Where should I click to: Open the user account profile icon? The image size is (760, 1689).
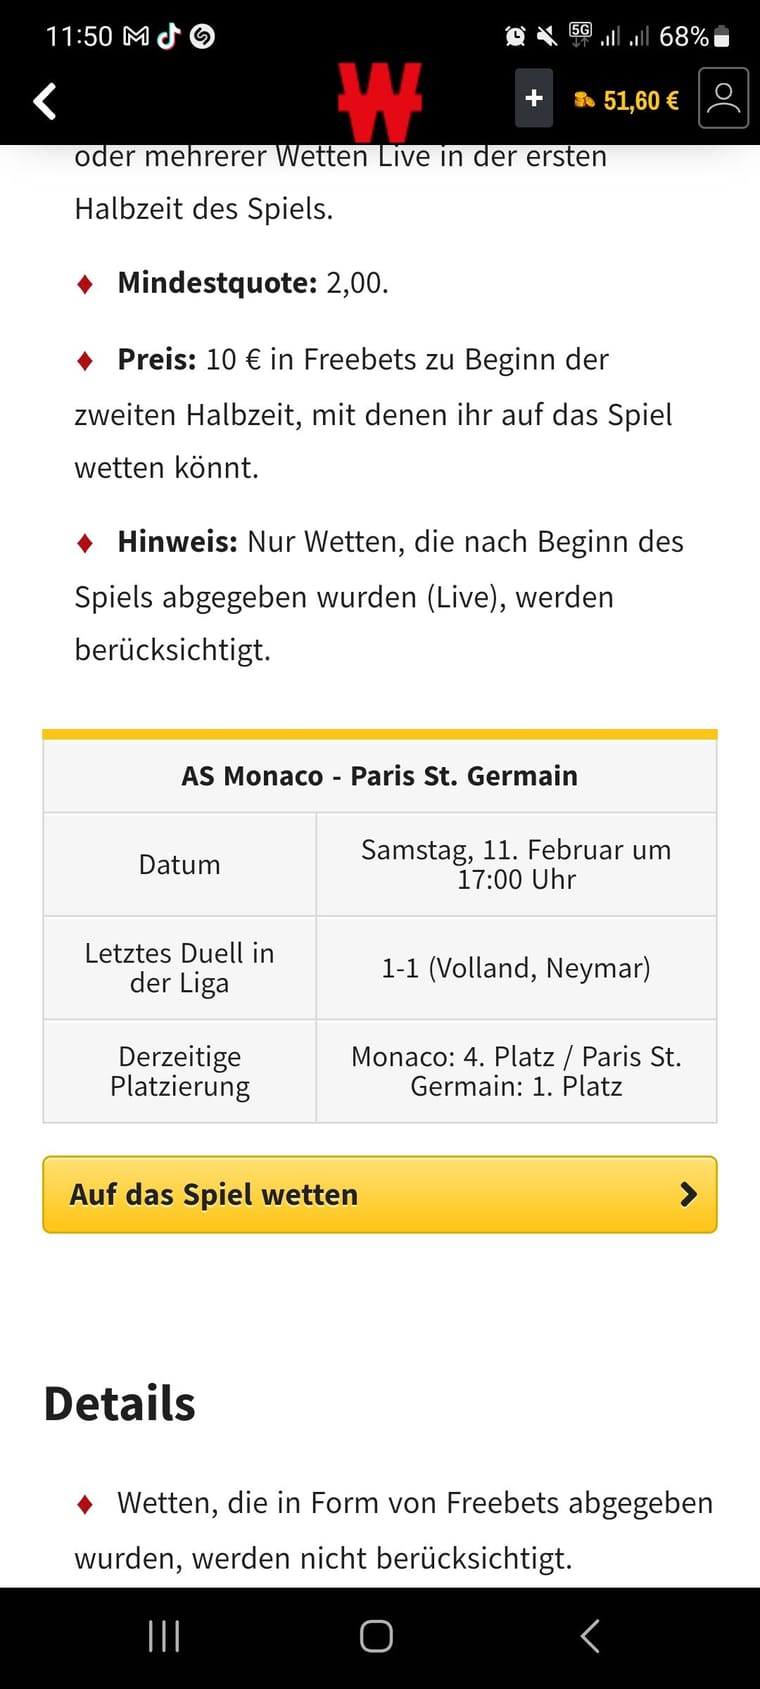pos(723,98)
